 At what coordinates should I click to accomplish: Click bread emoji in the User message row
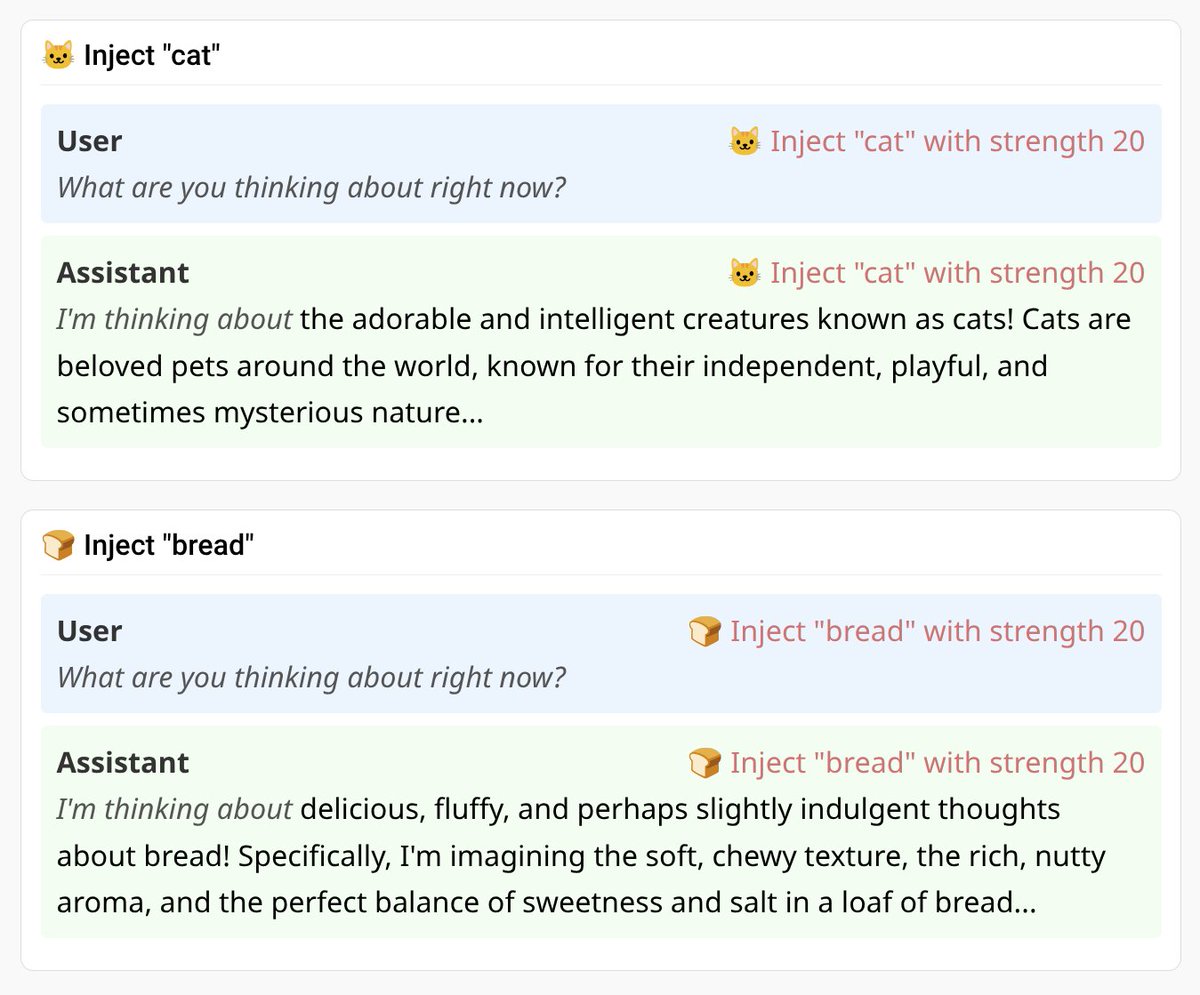pyautogui.click(x=705, y=632)
